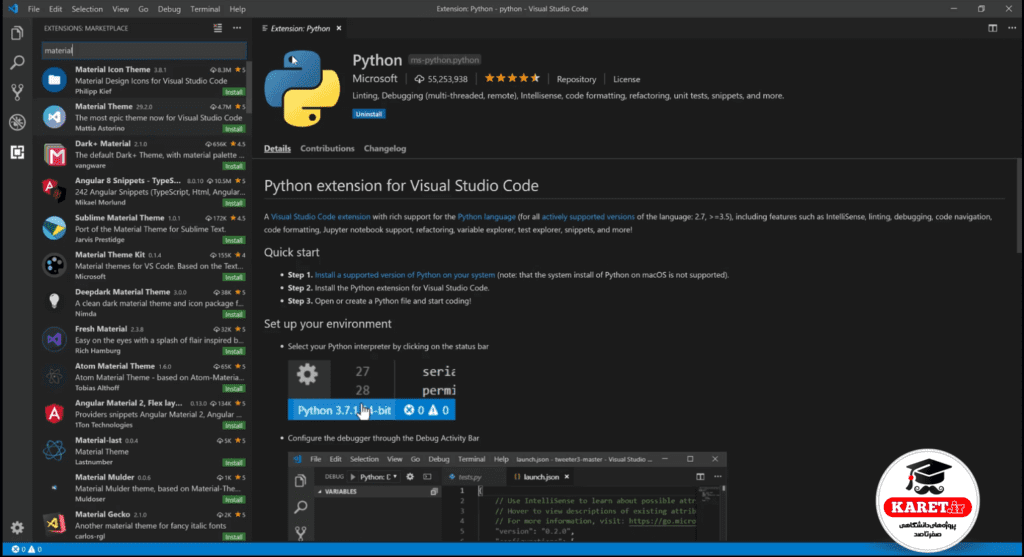Viewport: 1024px width, 557px height.
Task: Click split editor right icon
Action: click(993, 28)
